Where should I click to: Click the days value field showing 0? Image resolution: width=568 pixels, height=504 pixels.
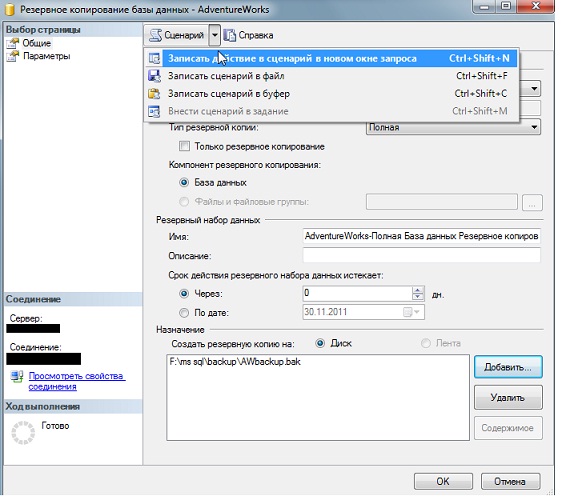pyautogui.click(x=357, y=293)
